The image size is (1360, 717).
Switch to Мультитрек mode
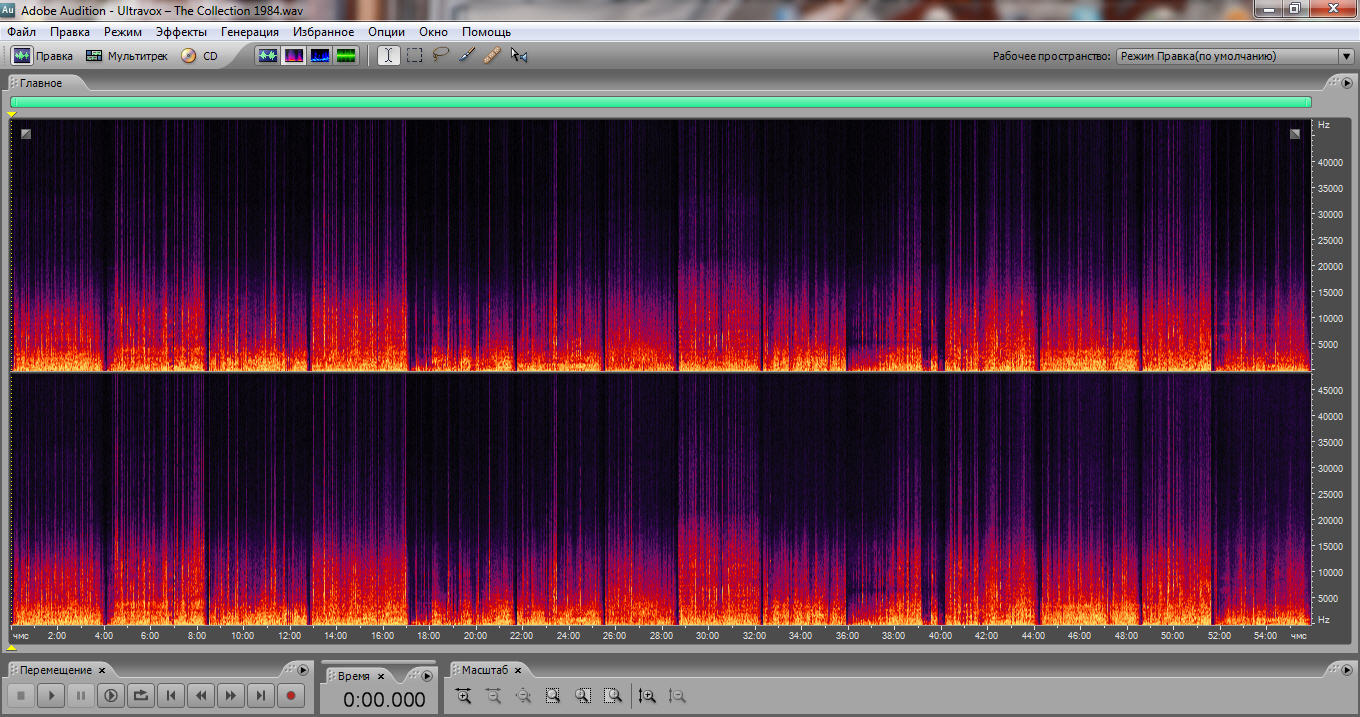[127, 56]
